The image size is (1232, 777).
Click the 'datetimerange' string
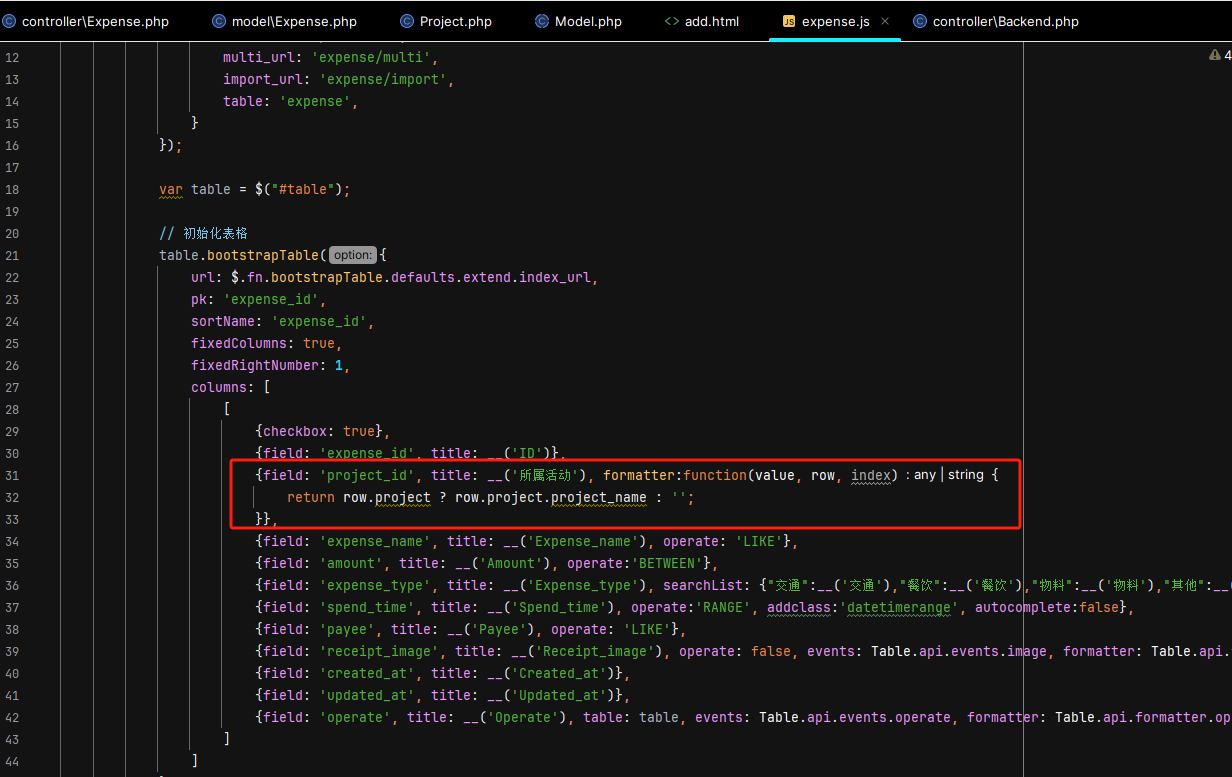(x=899, y=607)
